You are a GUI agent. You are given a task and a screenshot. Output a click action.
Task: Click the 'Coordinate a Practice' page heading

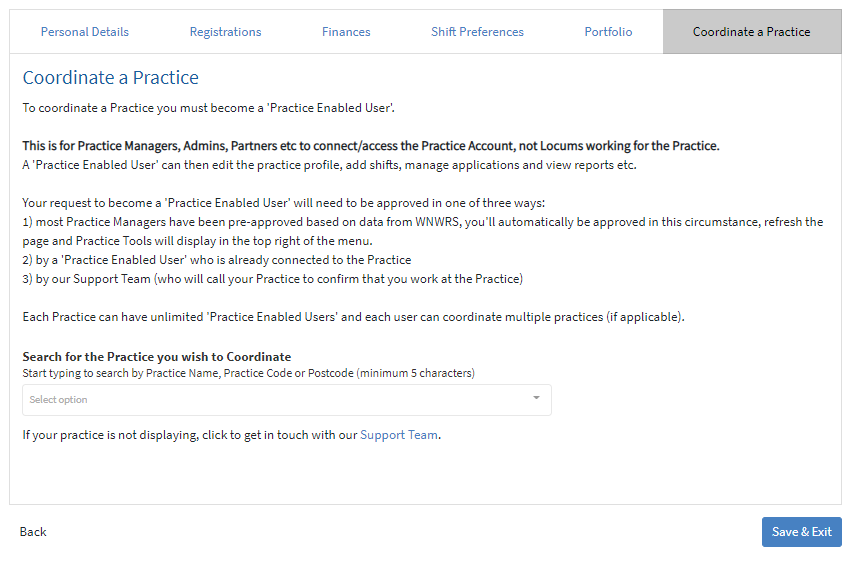(111, 77)
